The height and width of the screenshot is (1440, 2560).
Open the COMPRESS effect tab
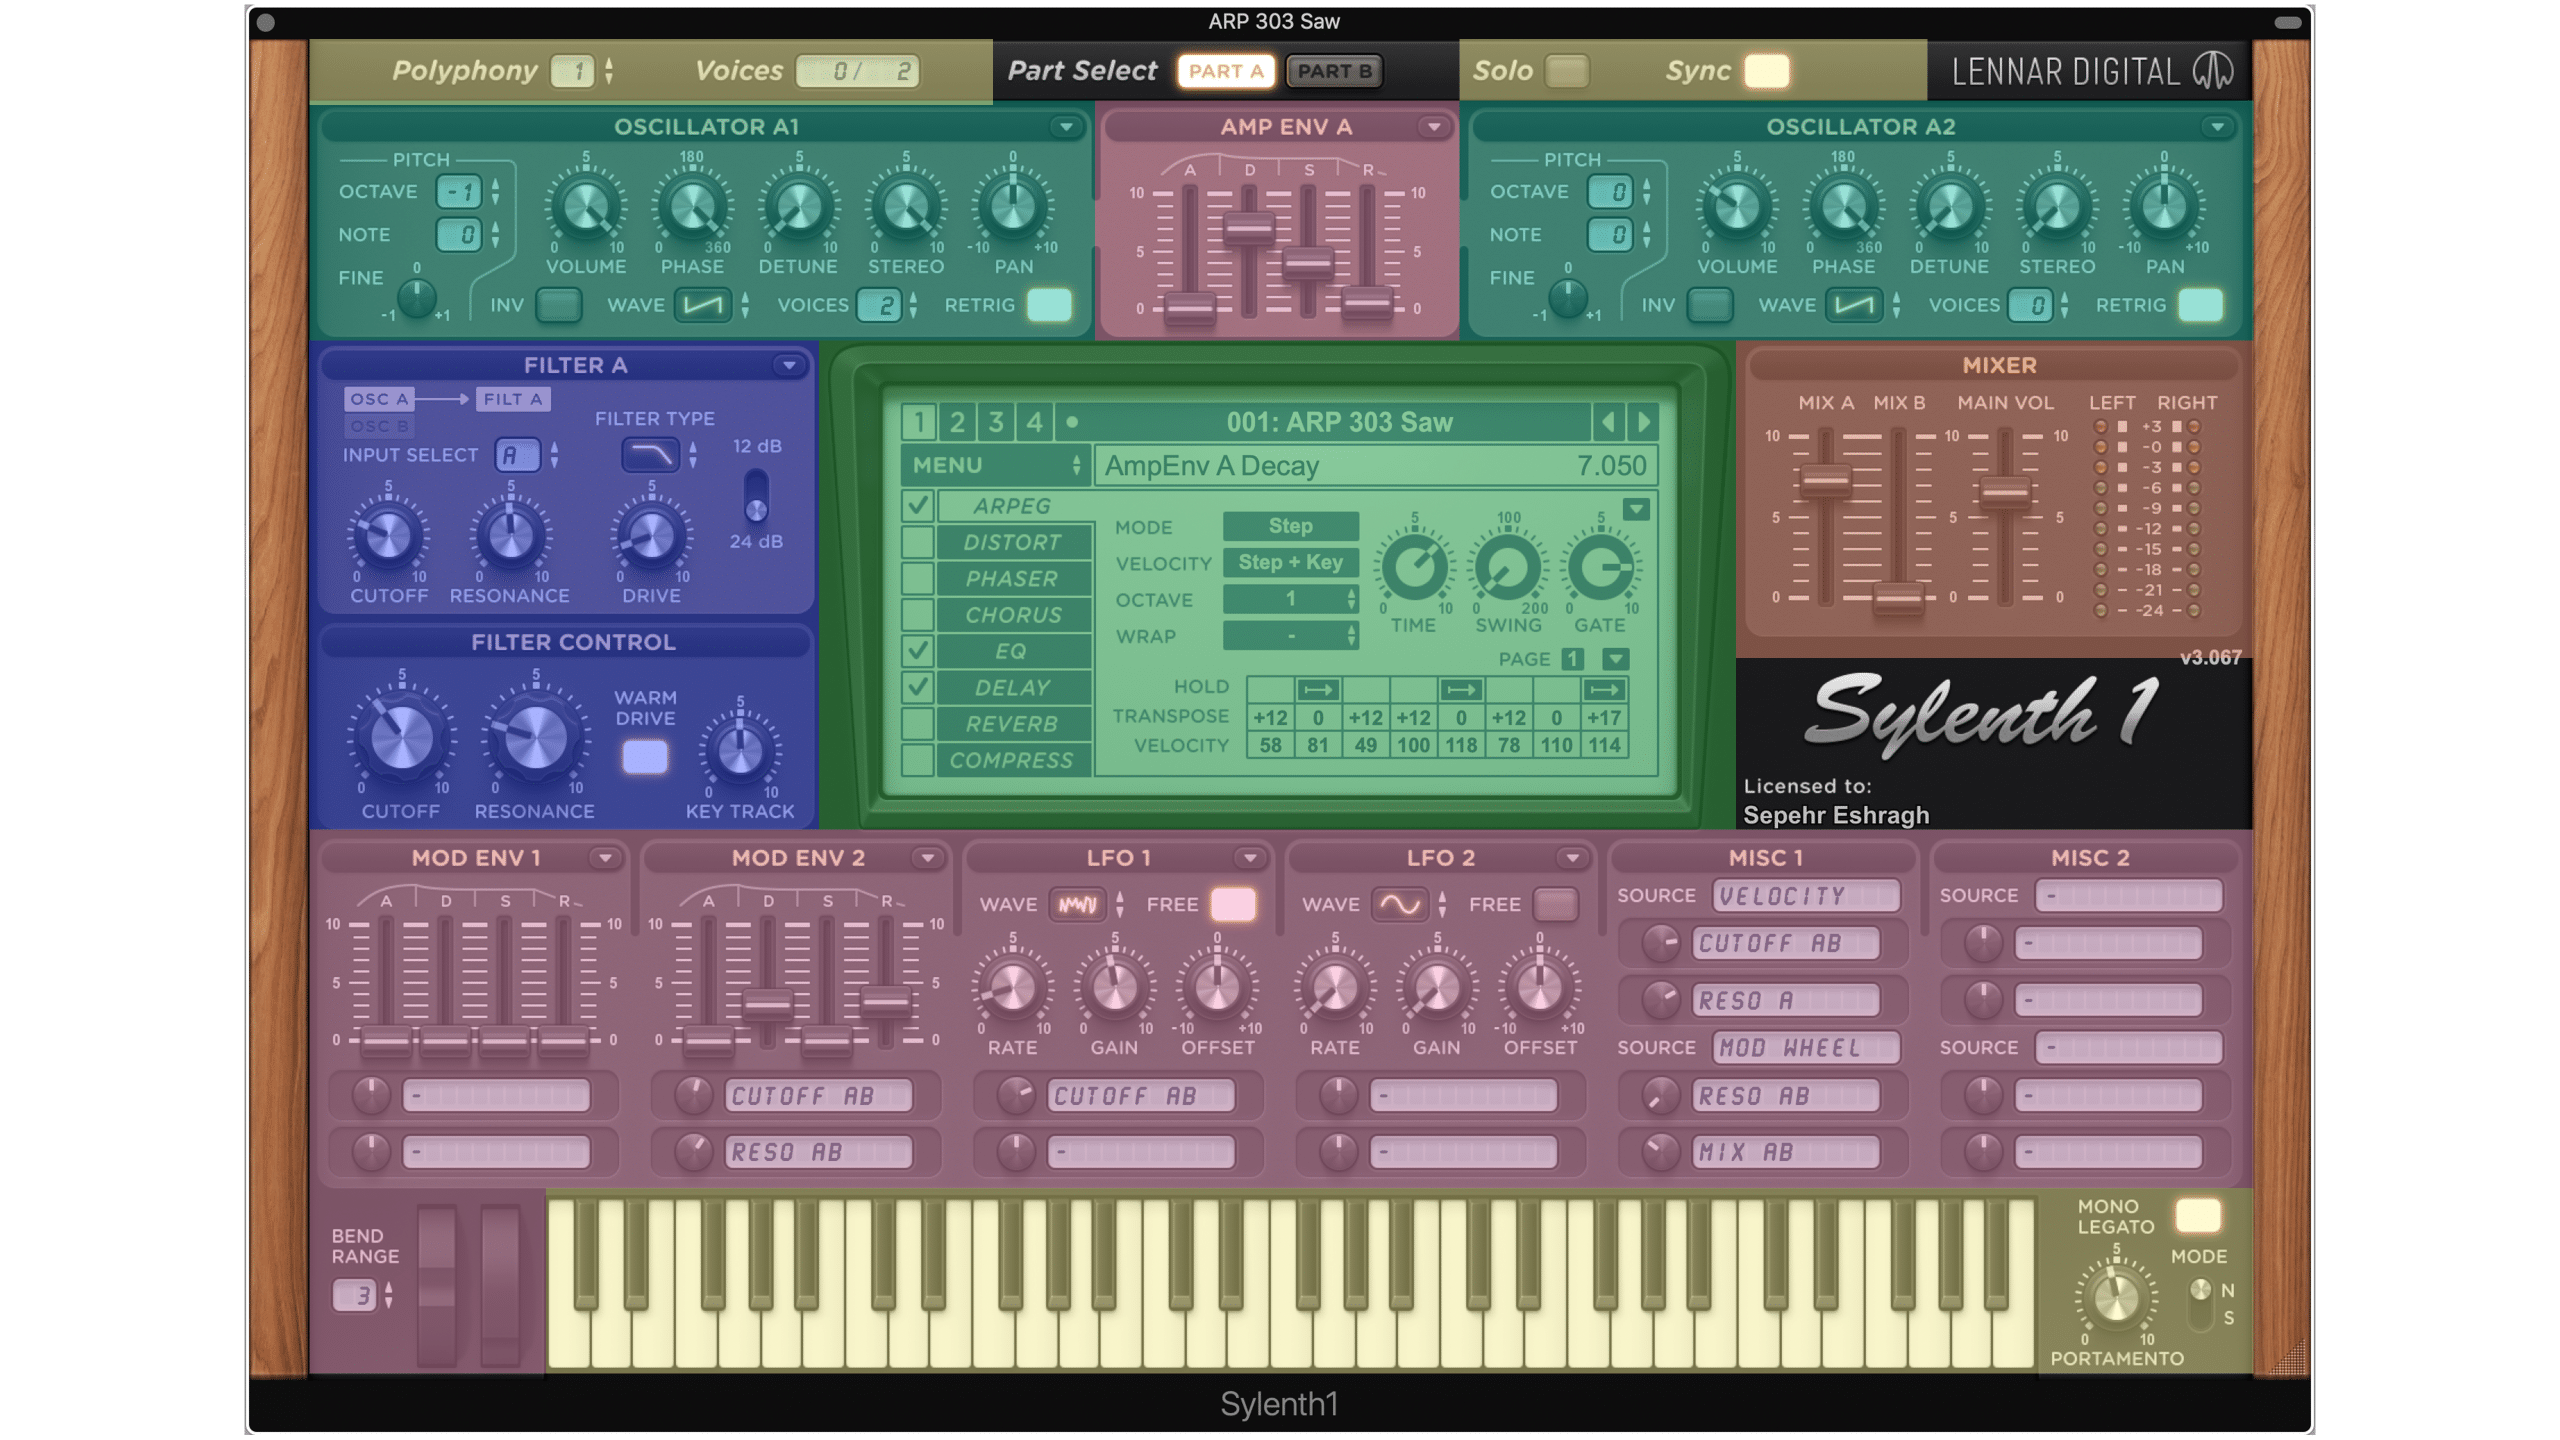coord(1012,760)
